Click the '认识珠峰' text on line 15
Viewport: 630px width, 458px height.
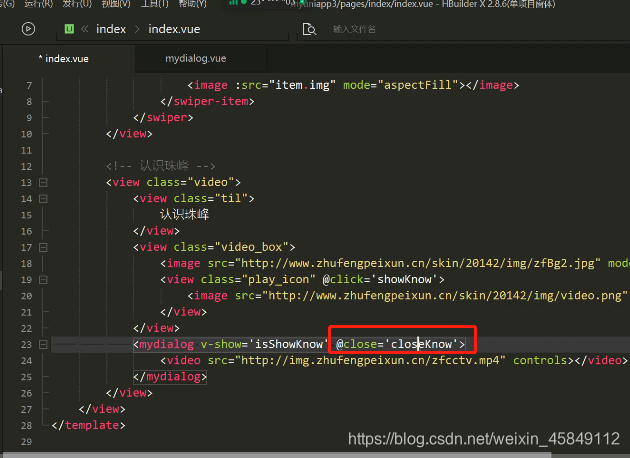click(x=184, y=214)
